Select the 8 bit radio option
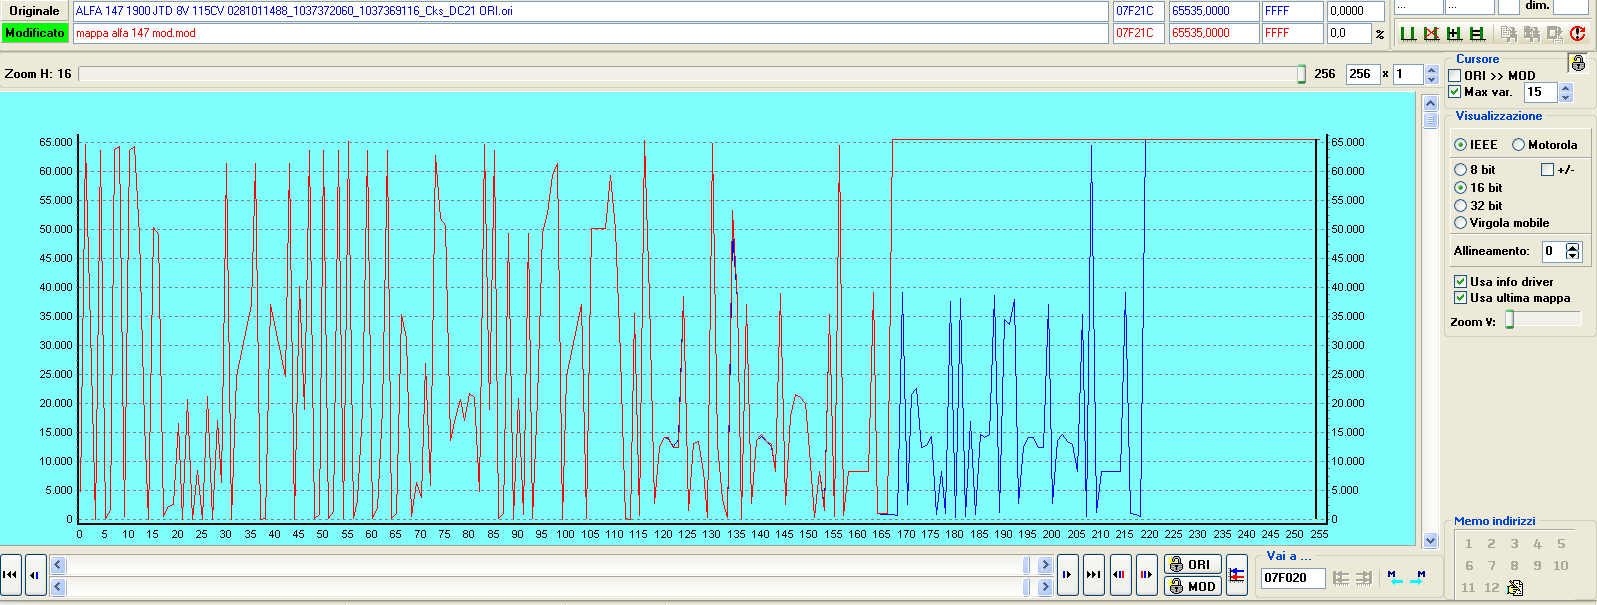This screenshot has height=605, width=1597. click(x=1460, y=170)
